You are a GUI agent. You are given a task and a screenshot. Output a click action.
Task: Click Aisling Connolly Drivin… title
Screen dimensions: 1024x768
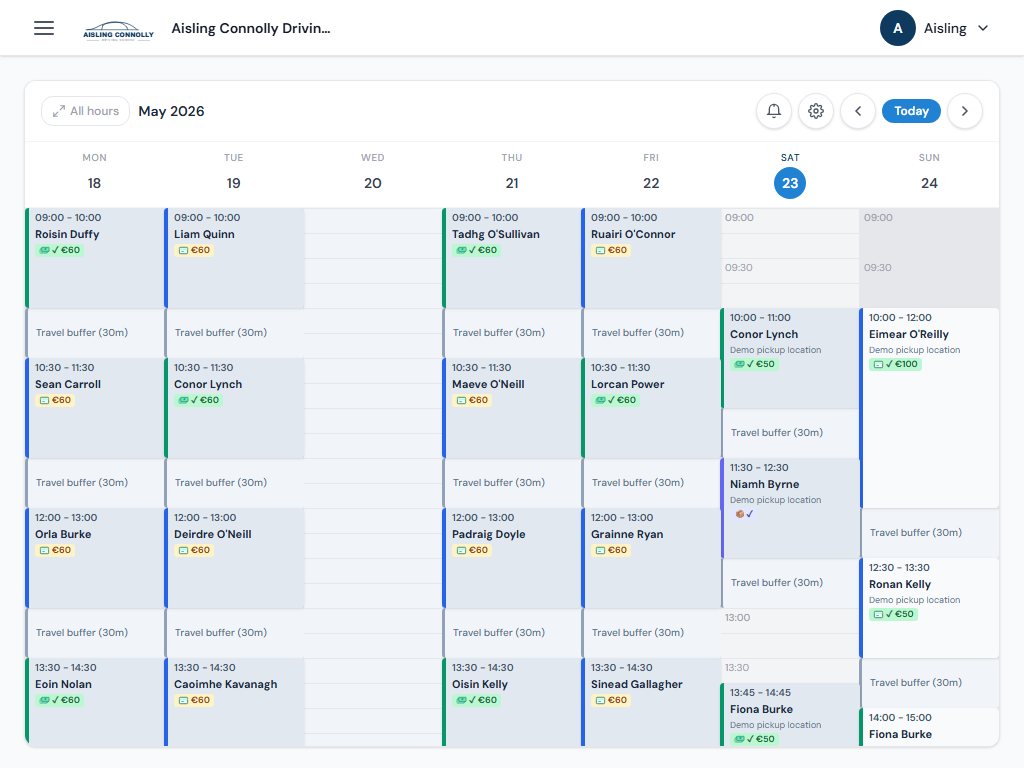tap(251, 28)
